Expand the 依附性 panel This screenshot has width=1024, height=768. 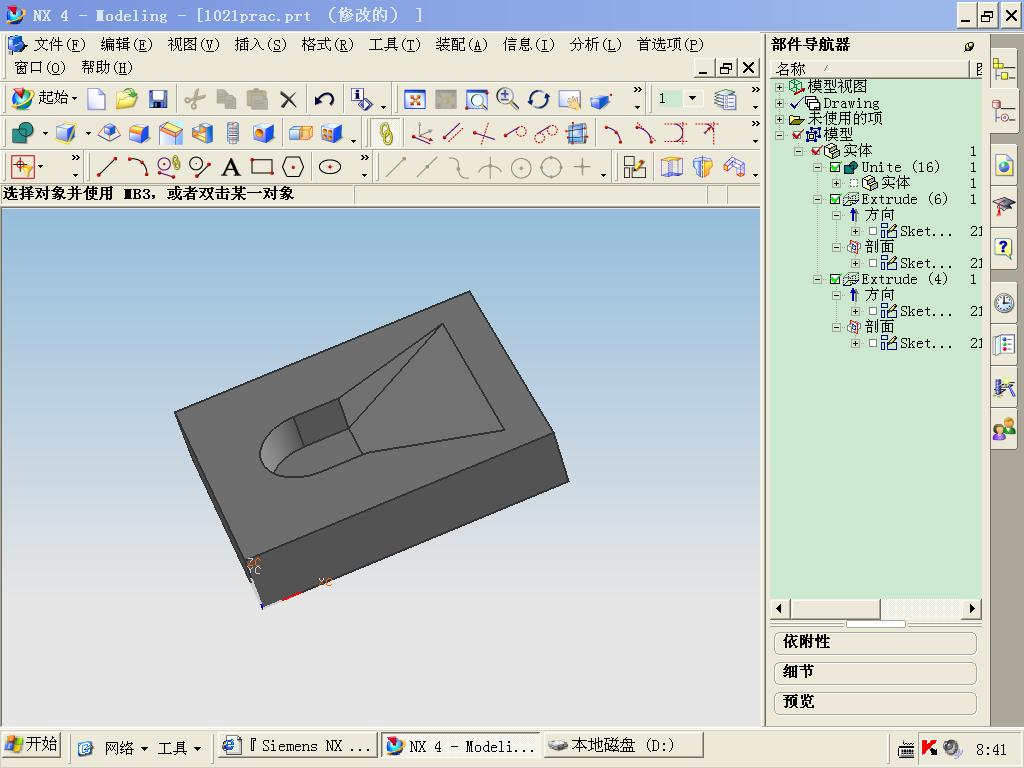pos(874,643)
